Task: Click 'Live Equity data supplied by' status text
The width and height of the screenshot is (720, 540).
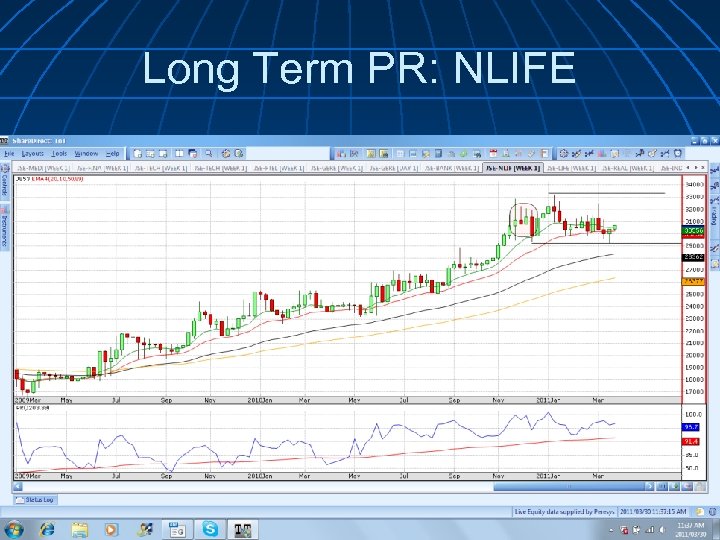Action: [x=556, y=512]
